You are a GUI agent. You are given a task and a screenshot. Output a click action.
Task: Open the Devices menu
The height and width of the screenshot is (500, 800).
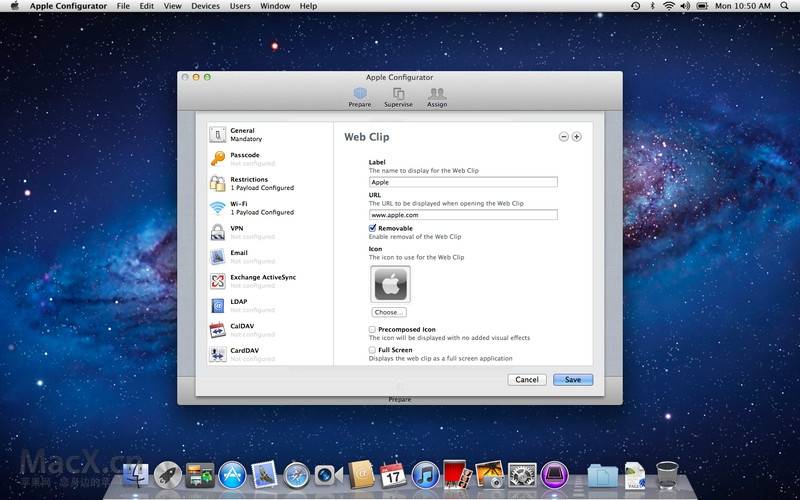tap(205, 6)
